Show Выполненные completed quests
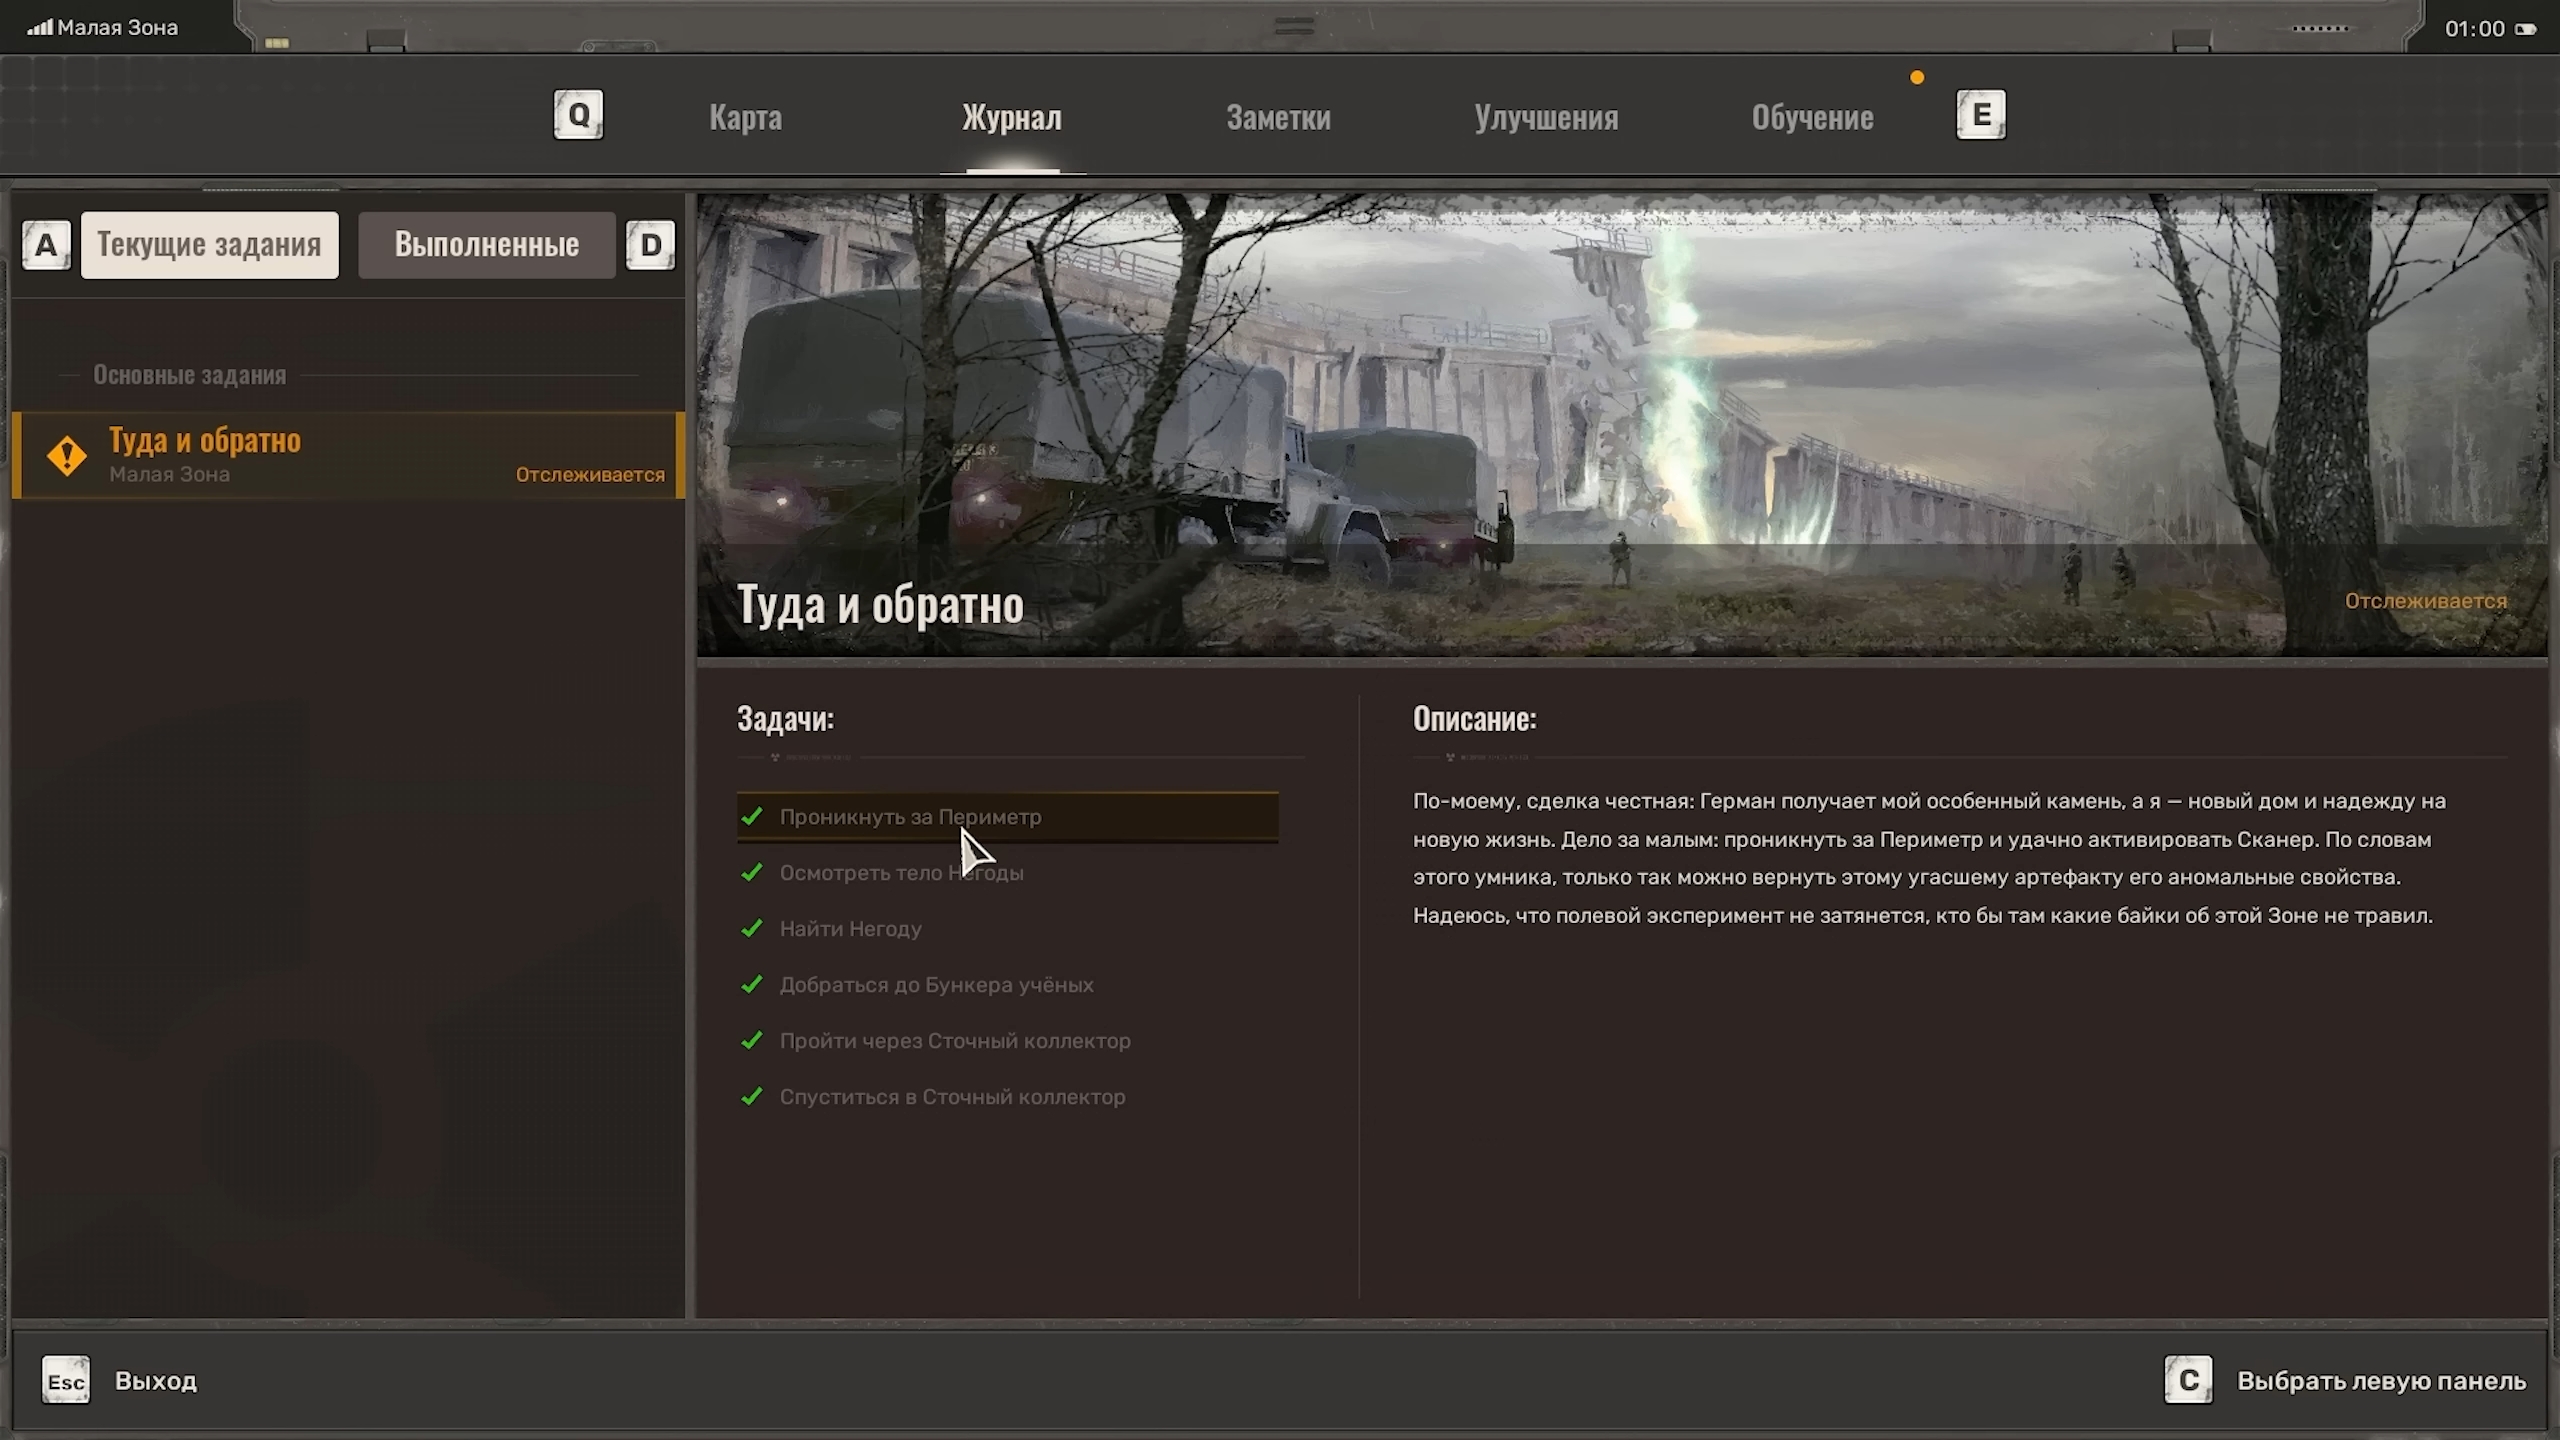The image size is (2560, 1440). tap(487, 245)
